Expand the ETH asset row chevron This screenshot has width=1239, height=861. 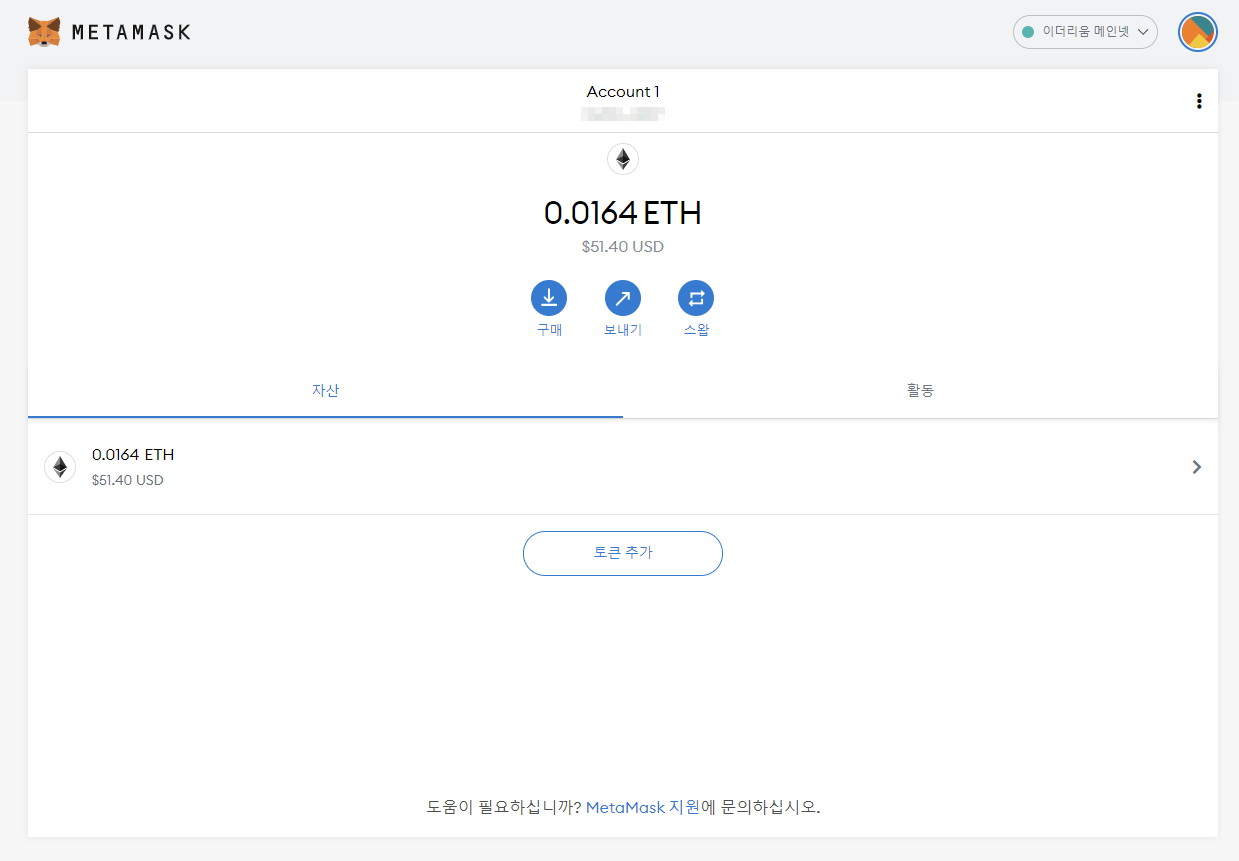point(1196,467)
